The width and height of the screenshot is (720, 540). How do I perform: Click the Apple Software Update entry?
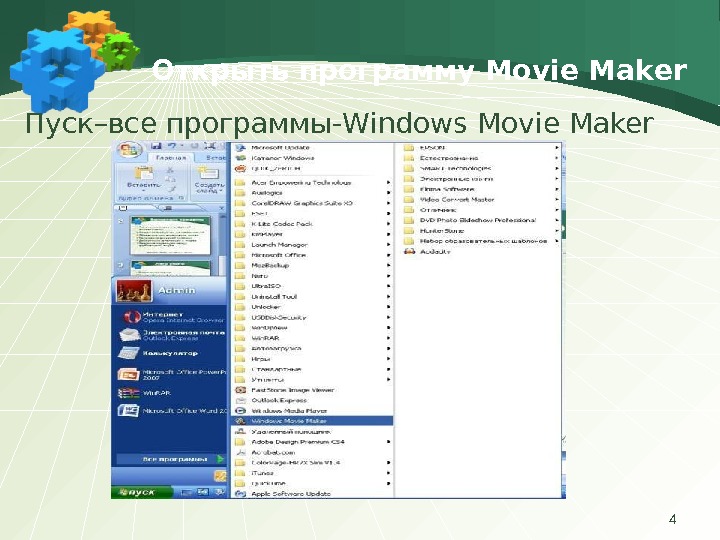[312, 494]
